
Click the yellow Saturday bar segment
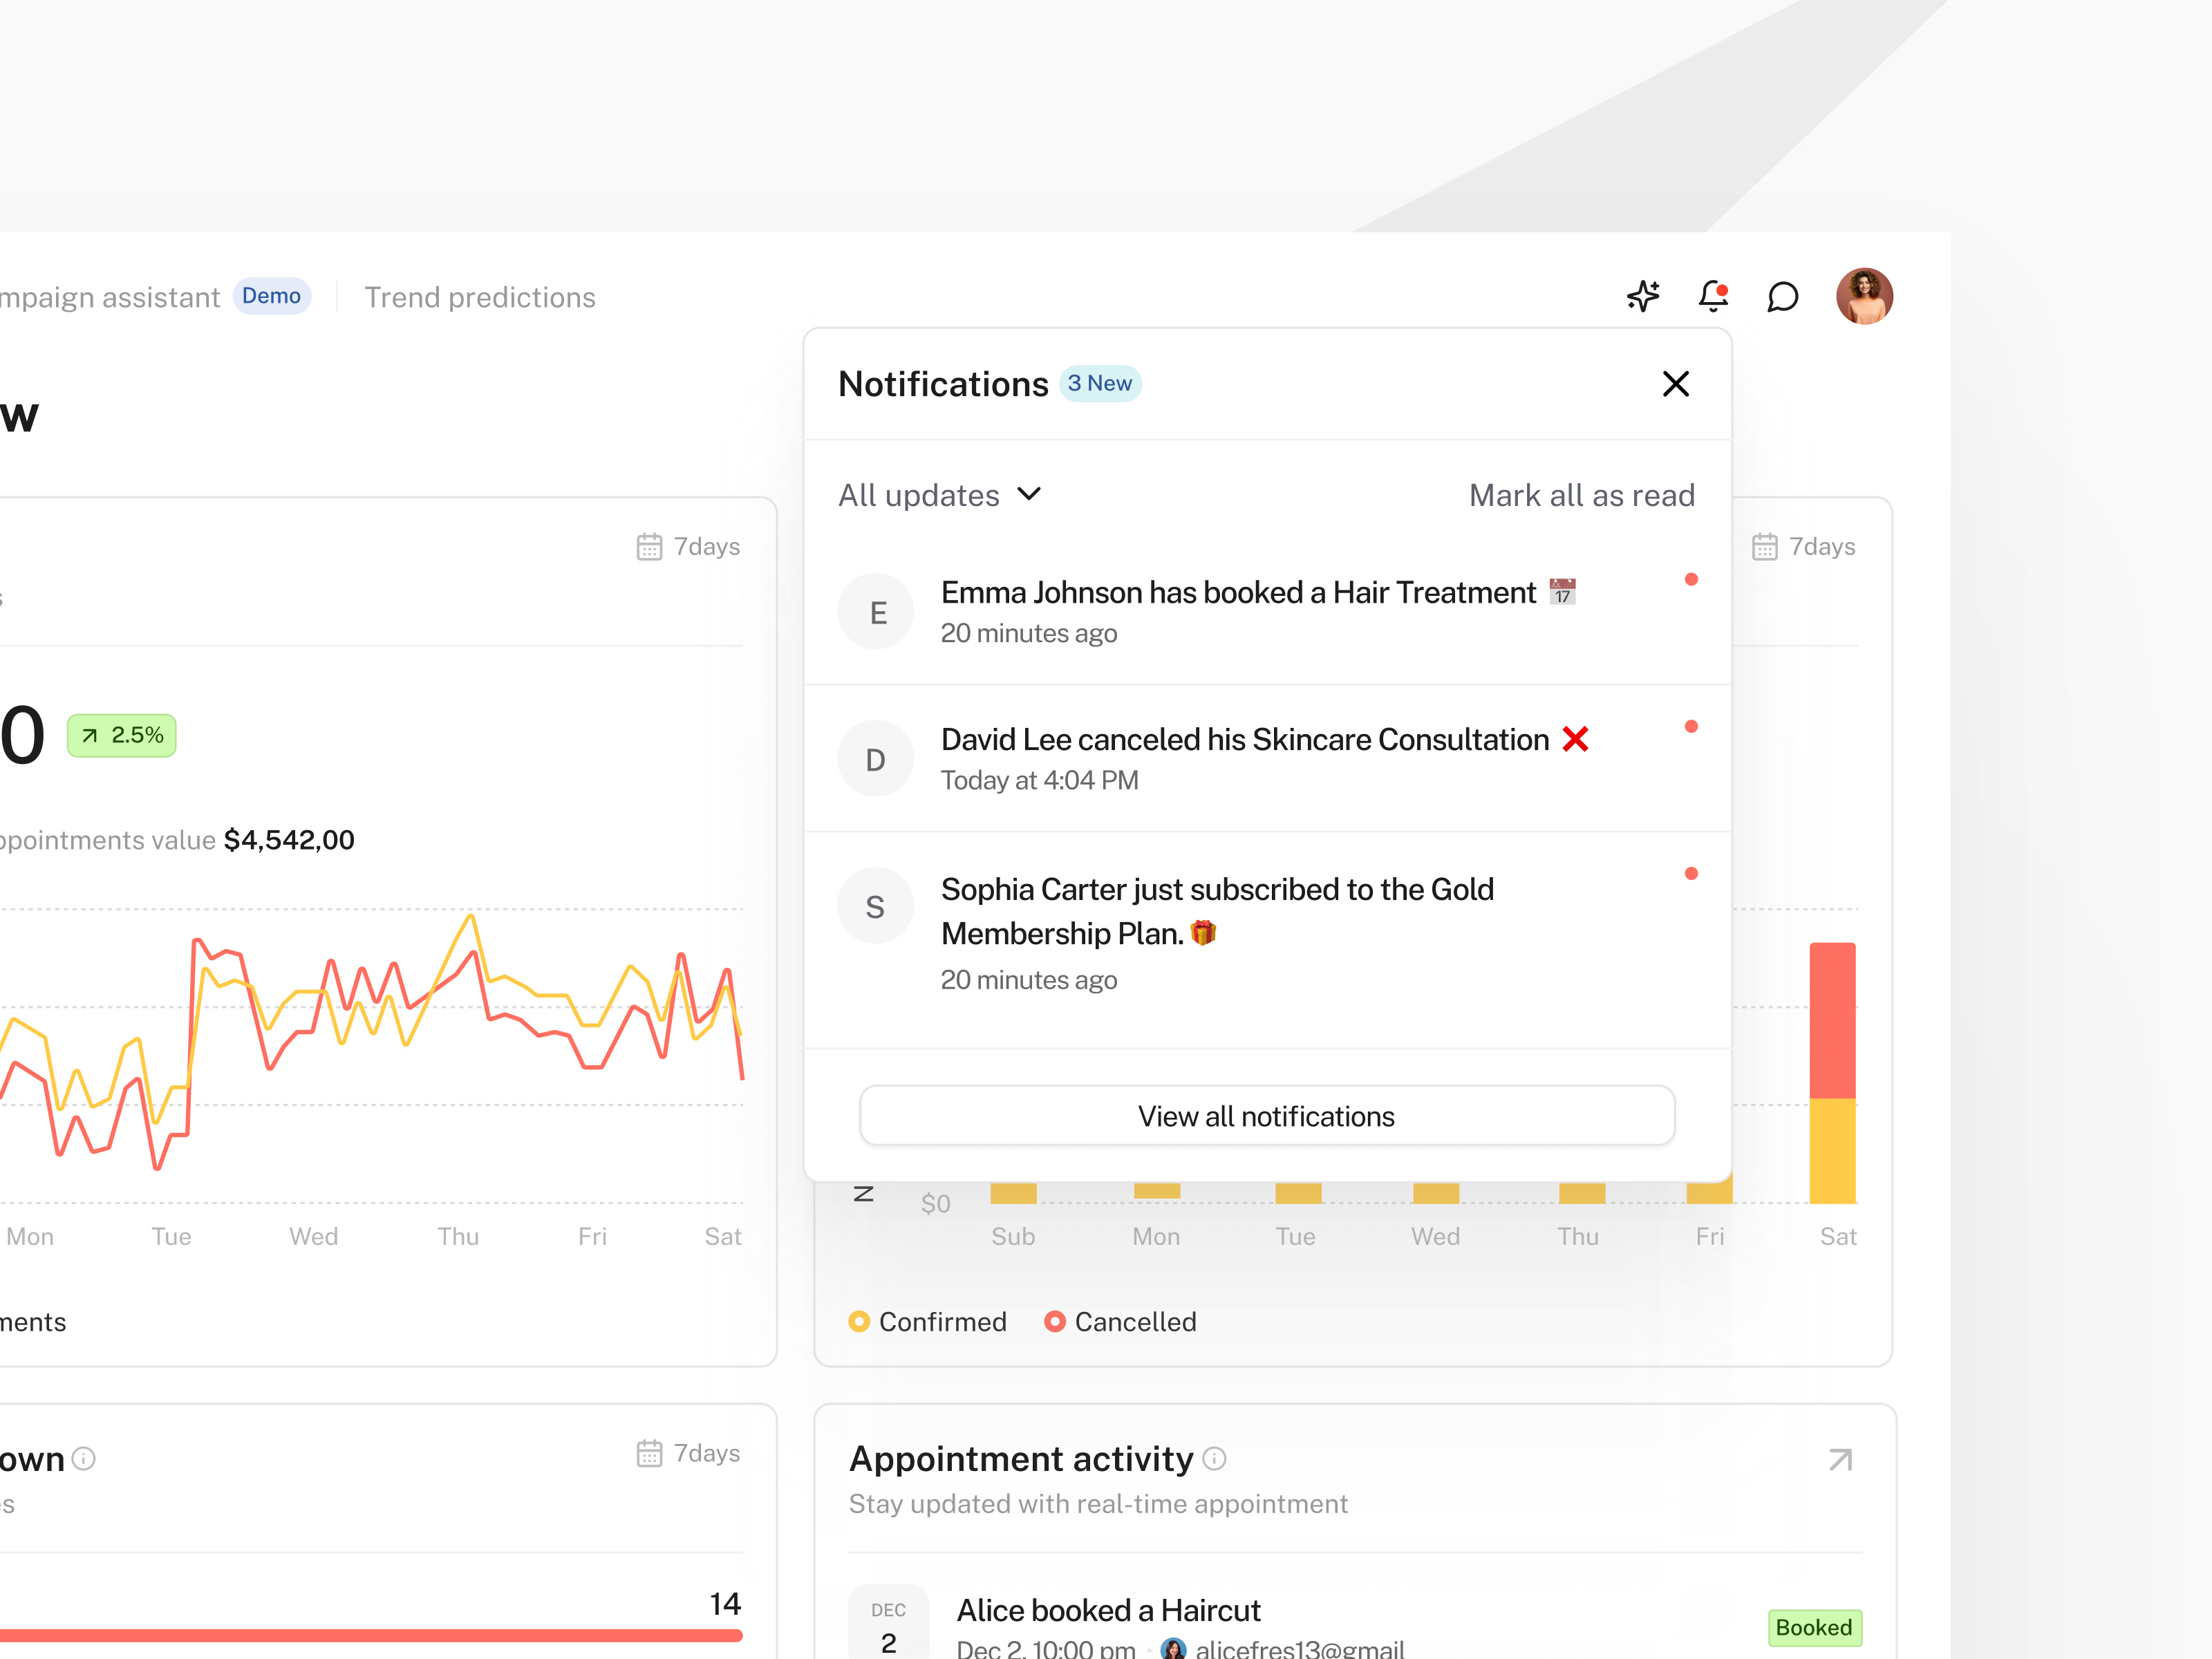pyautogui.click(x=1832, y=1151)
